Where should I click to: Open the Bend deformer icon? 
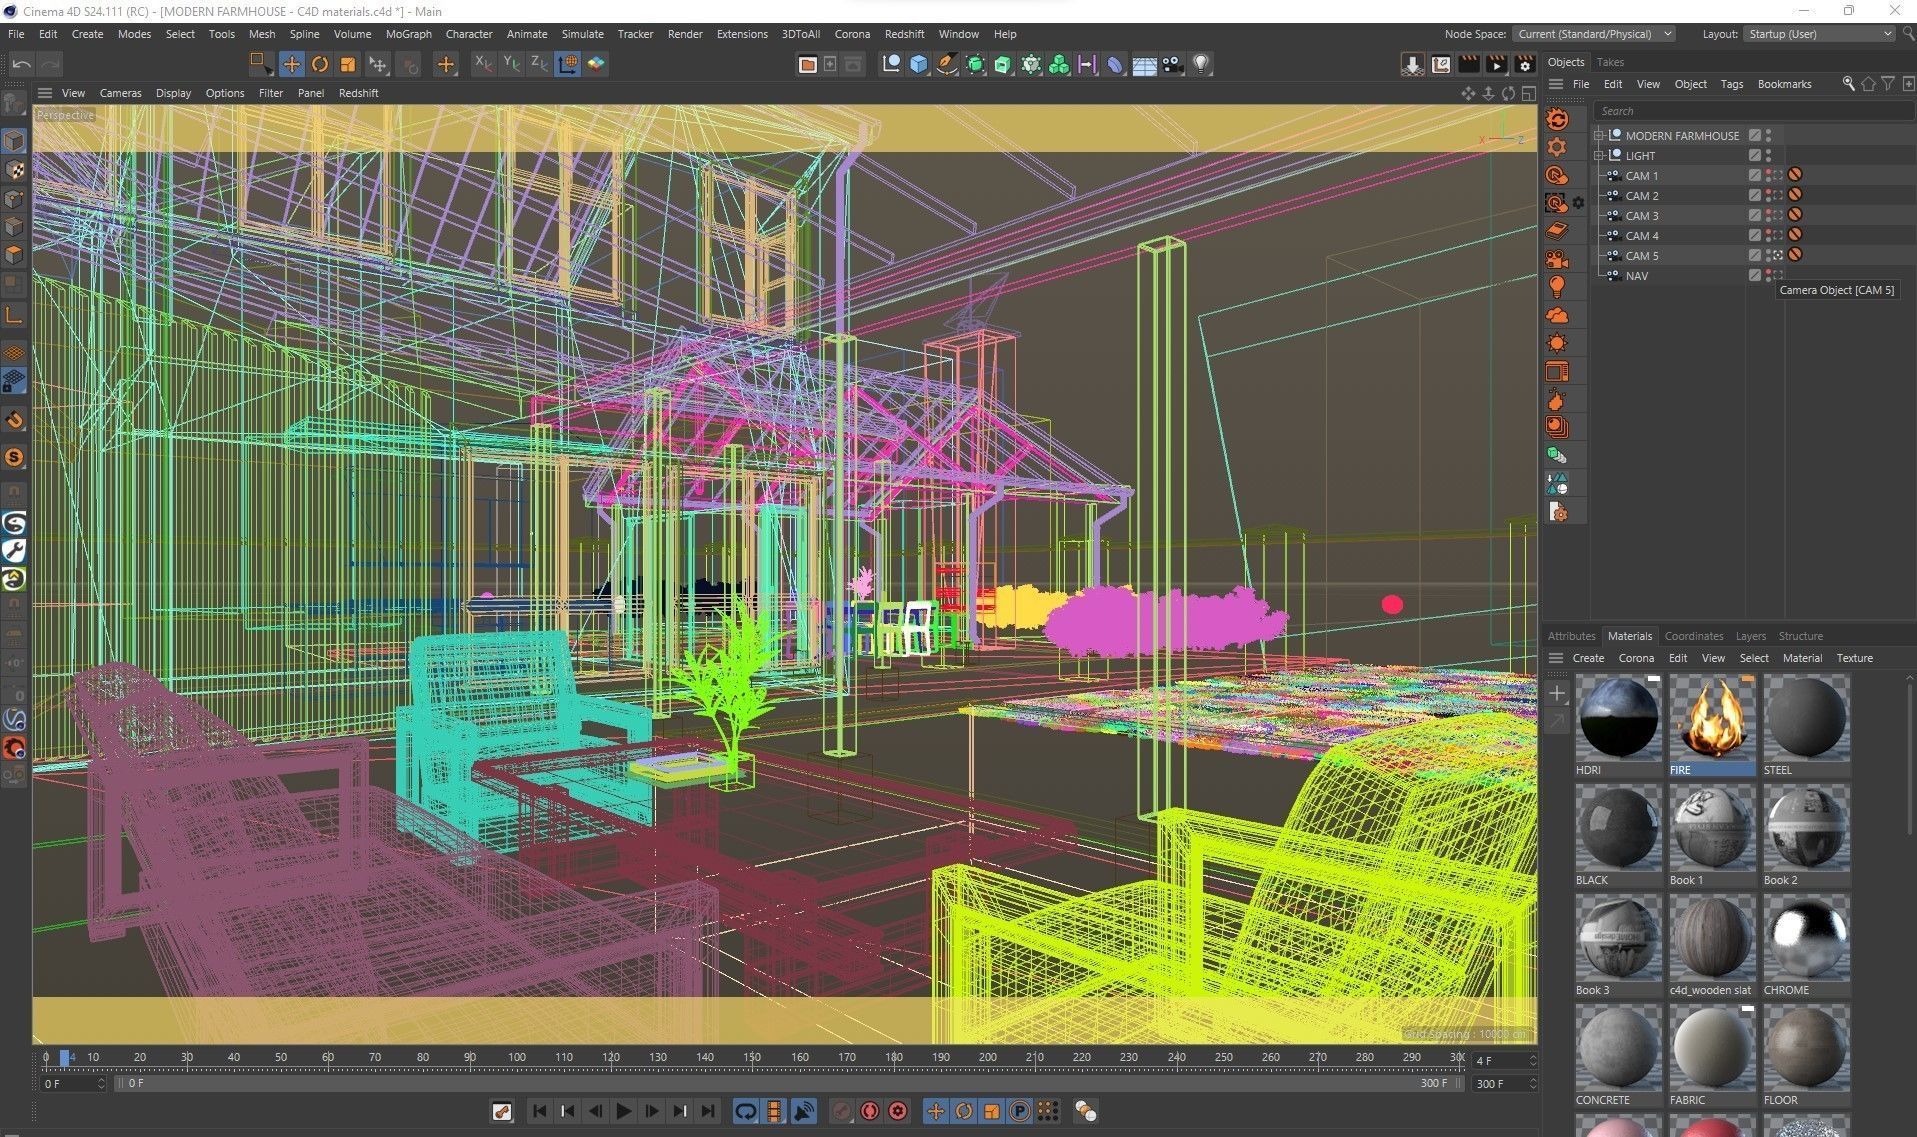tap(1115, 64)
